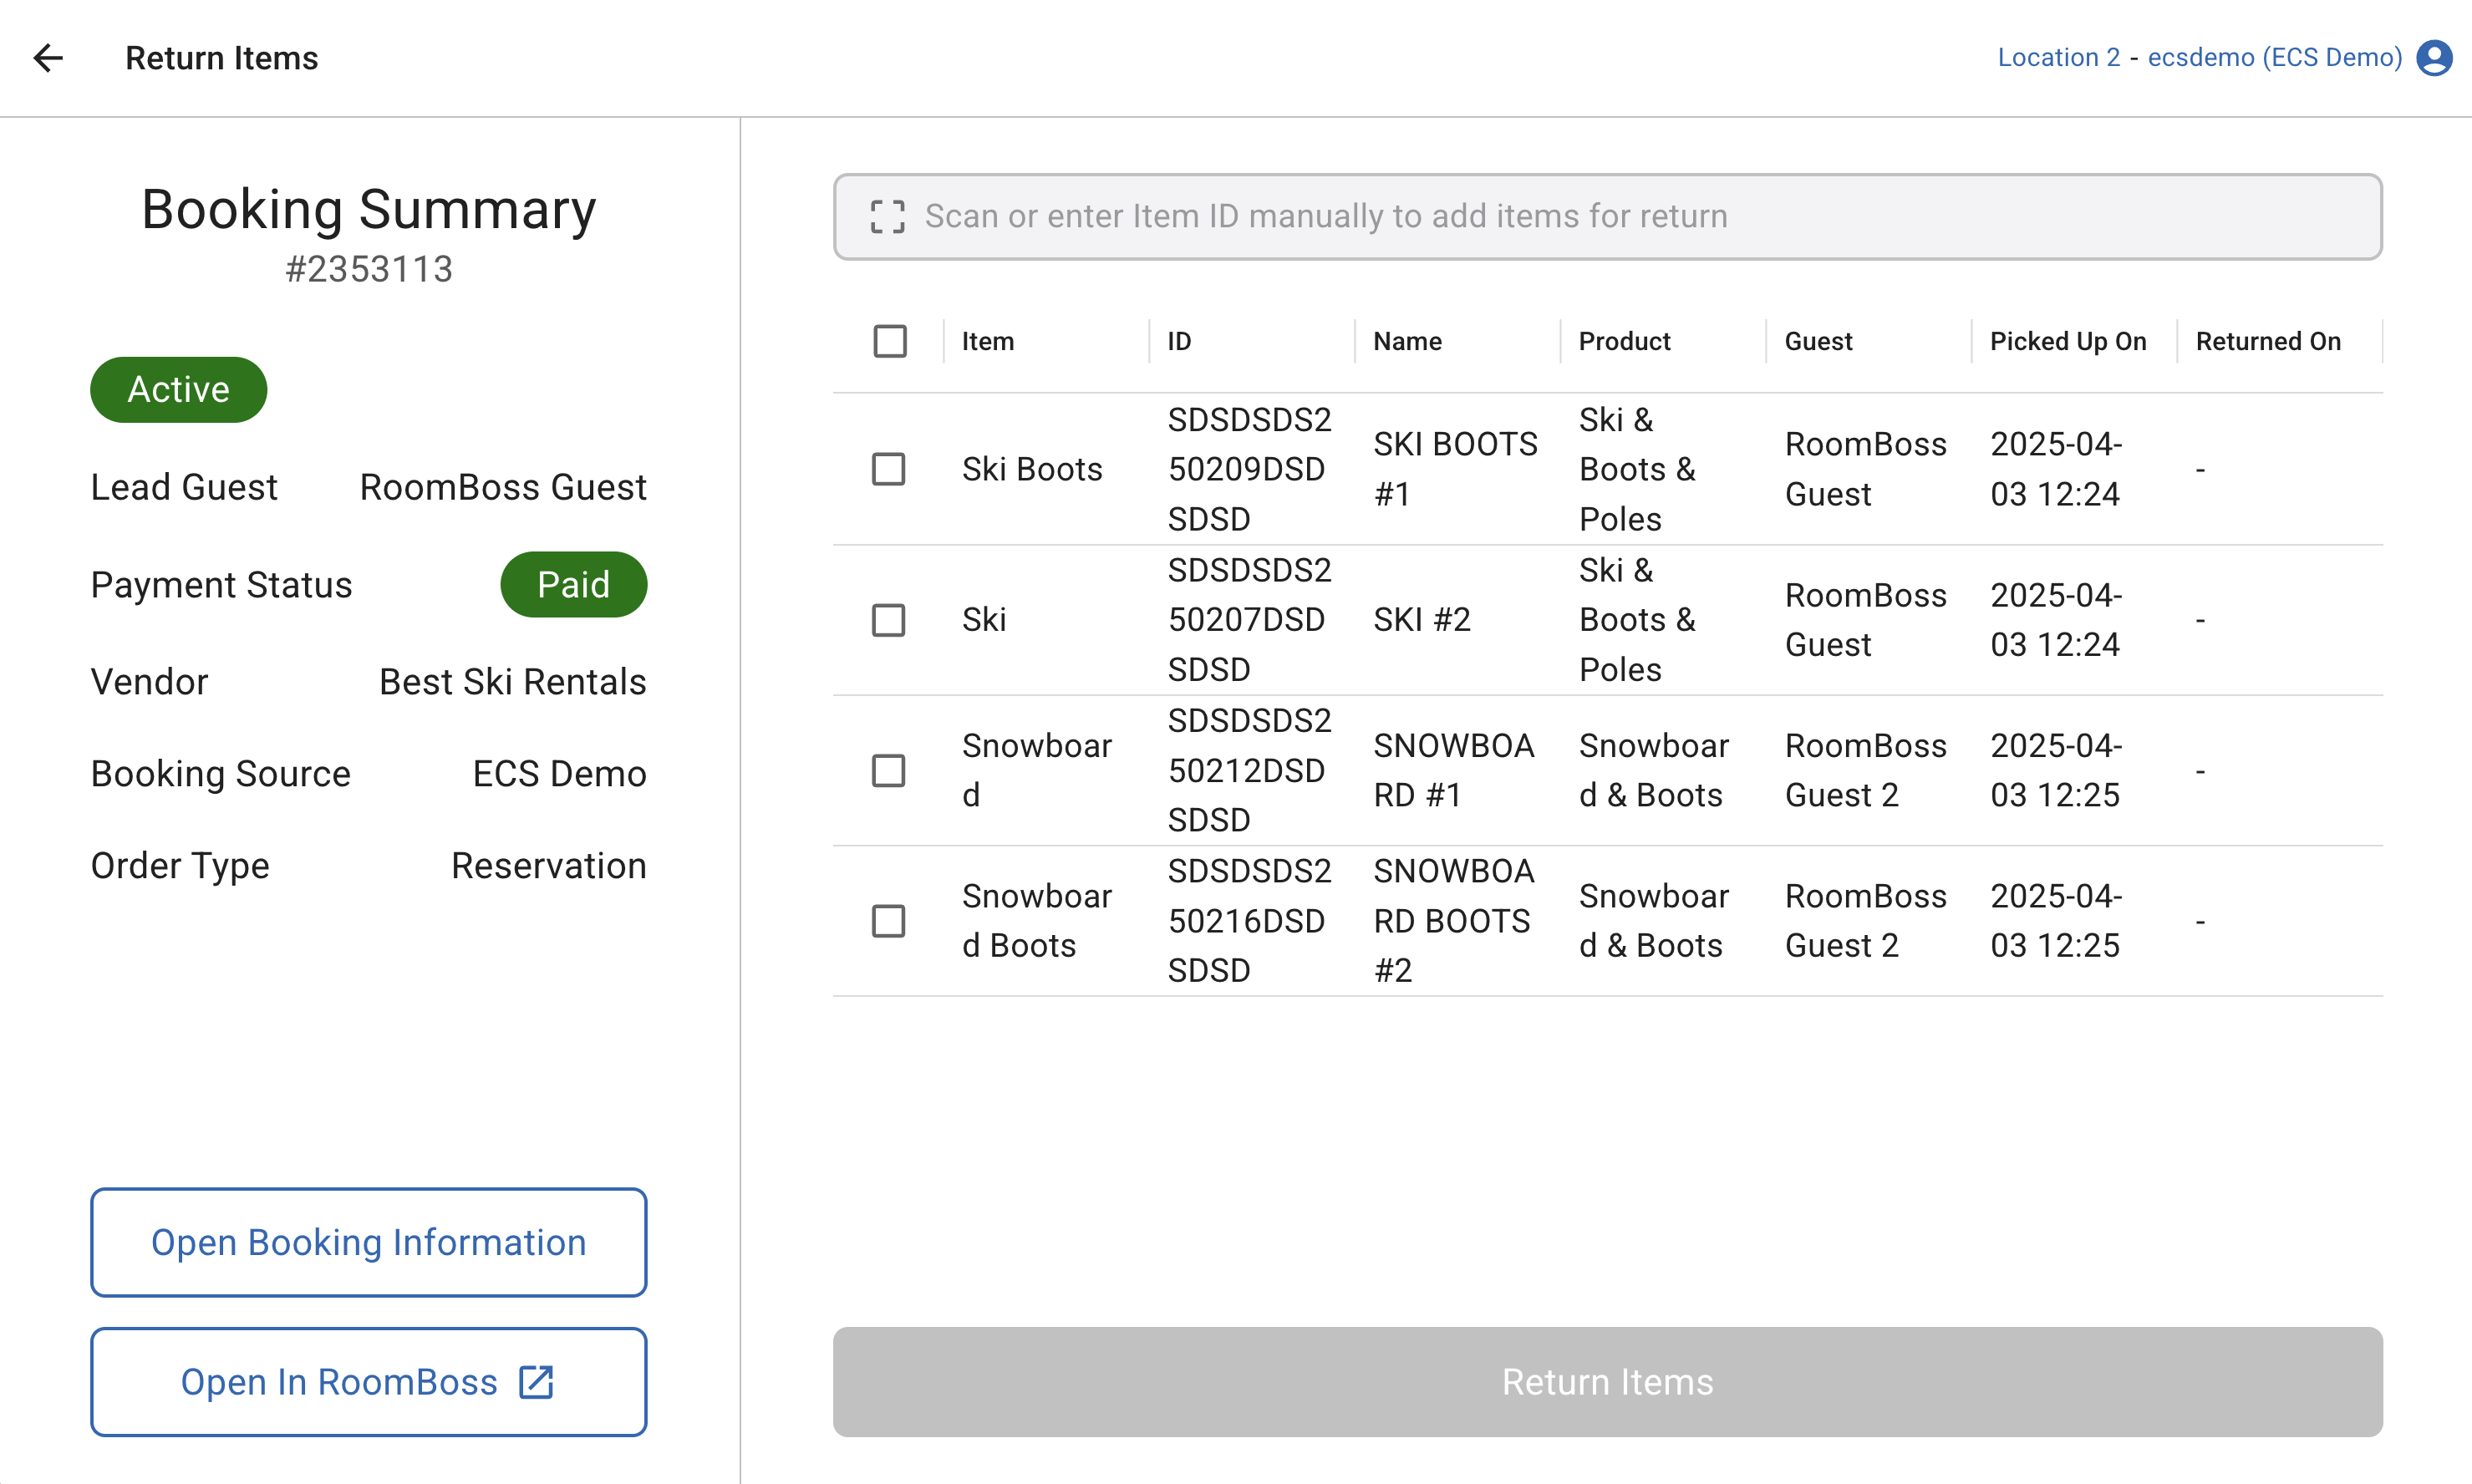Open the user account avatar icon
2472x1484 pixels.
click(x=2434, y=58)
